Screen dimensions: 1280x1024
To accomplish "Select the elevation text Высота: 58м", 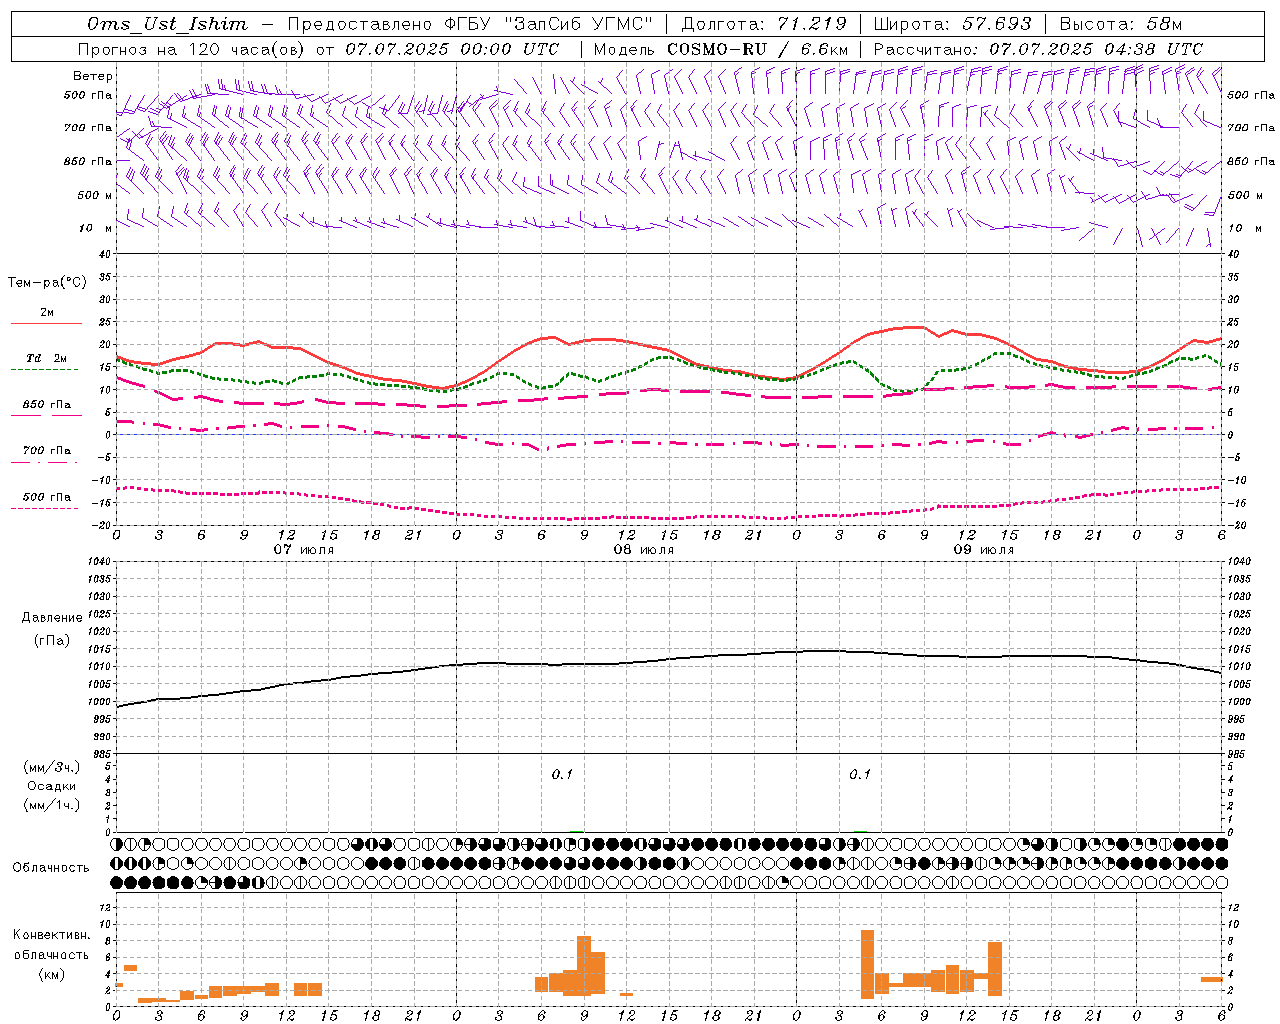I will [1120, 24].
